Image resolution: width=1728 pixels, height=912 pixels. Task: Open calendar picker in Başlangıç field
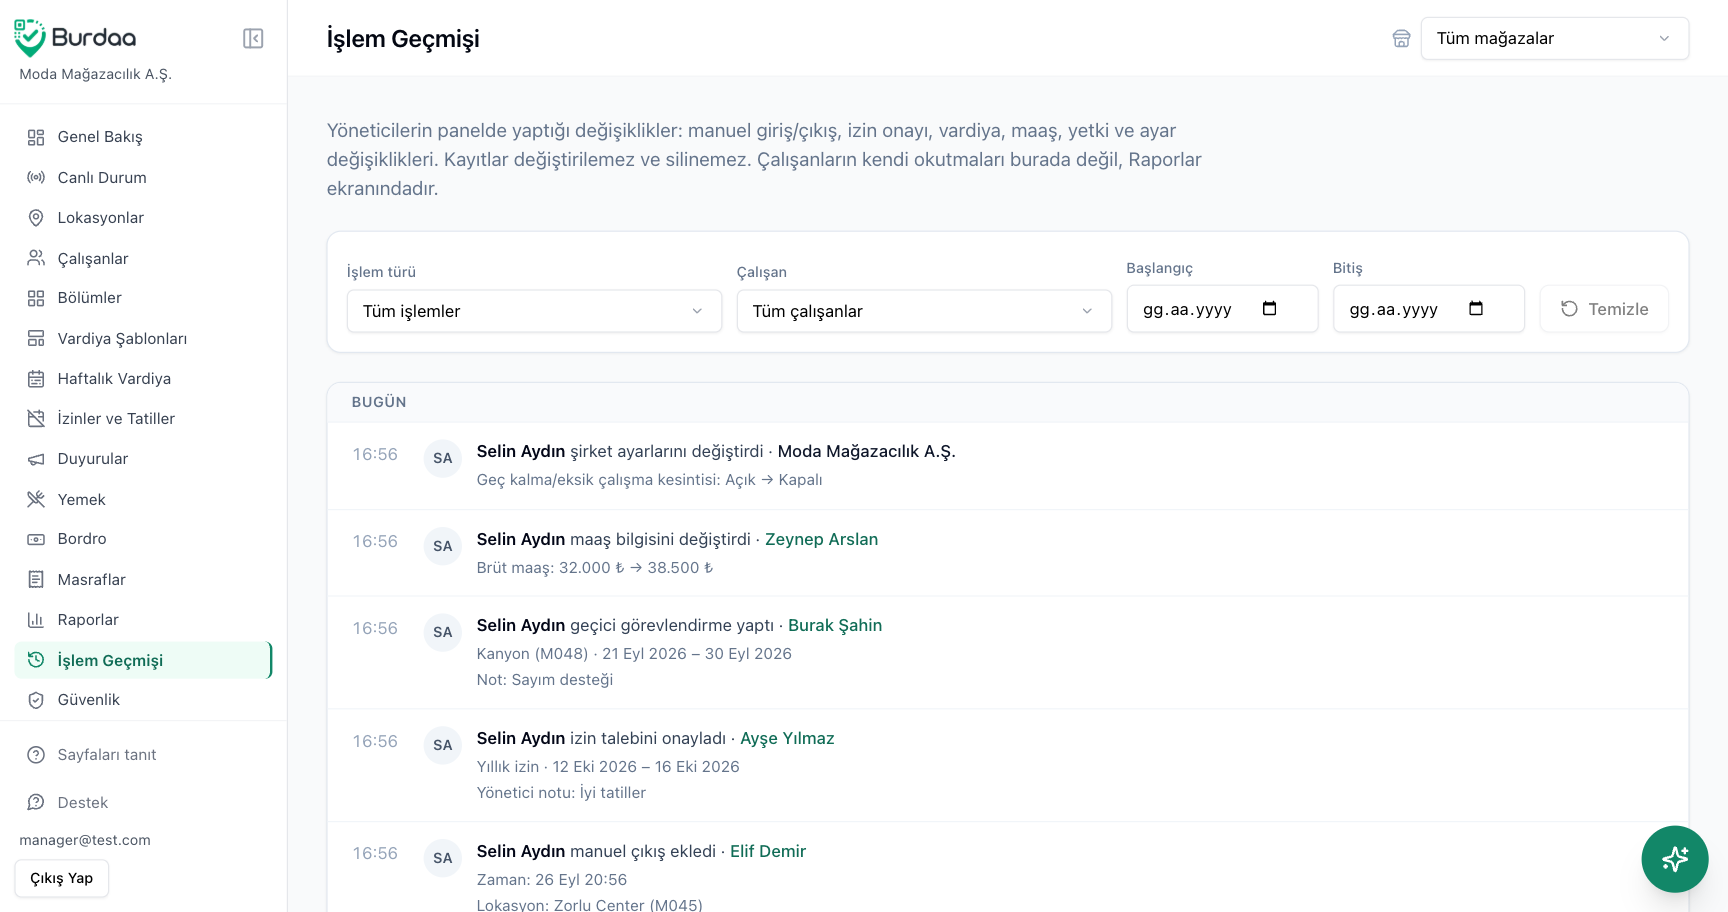(1269, 308)
